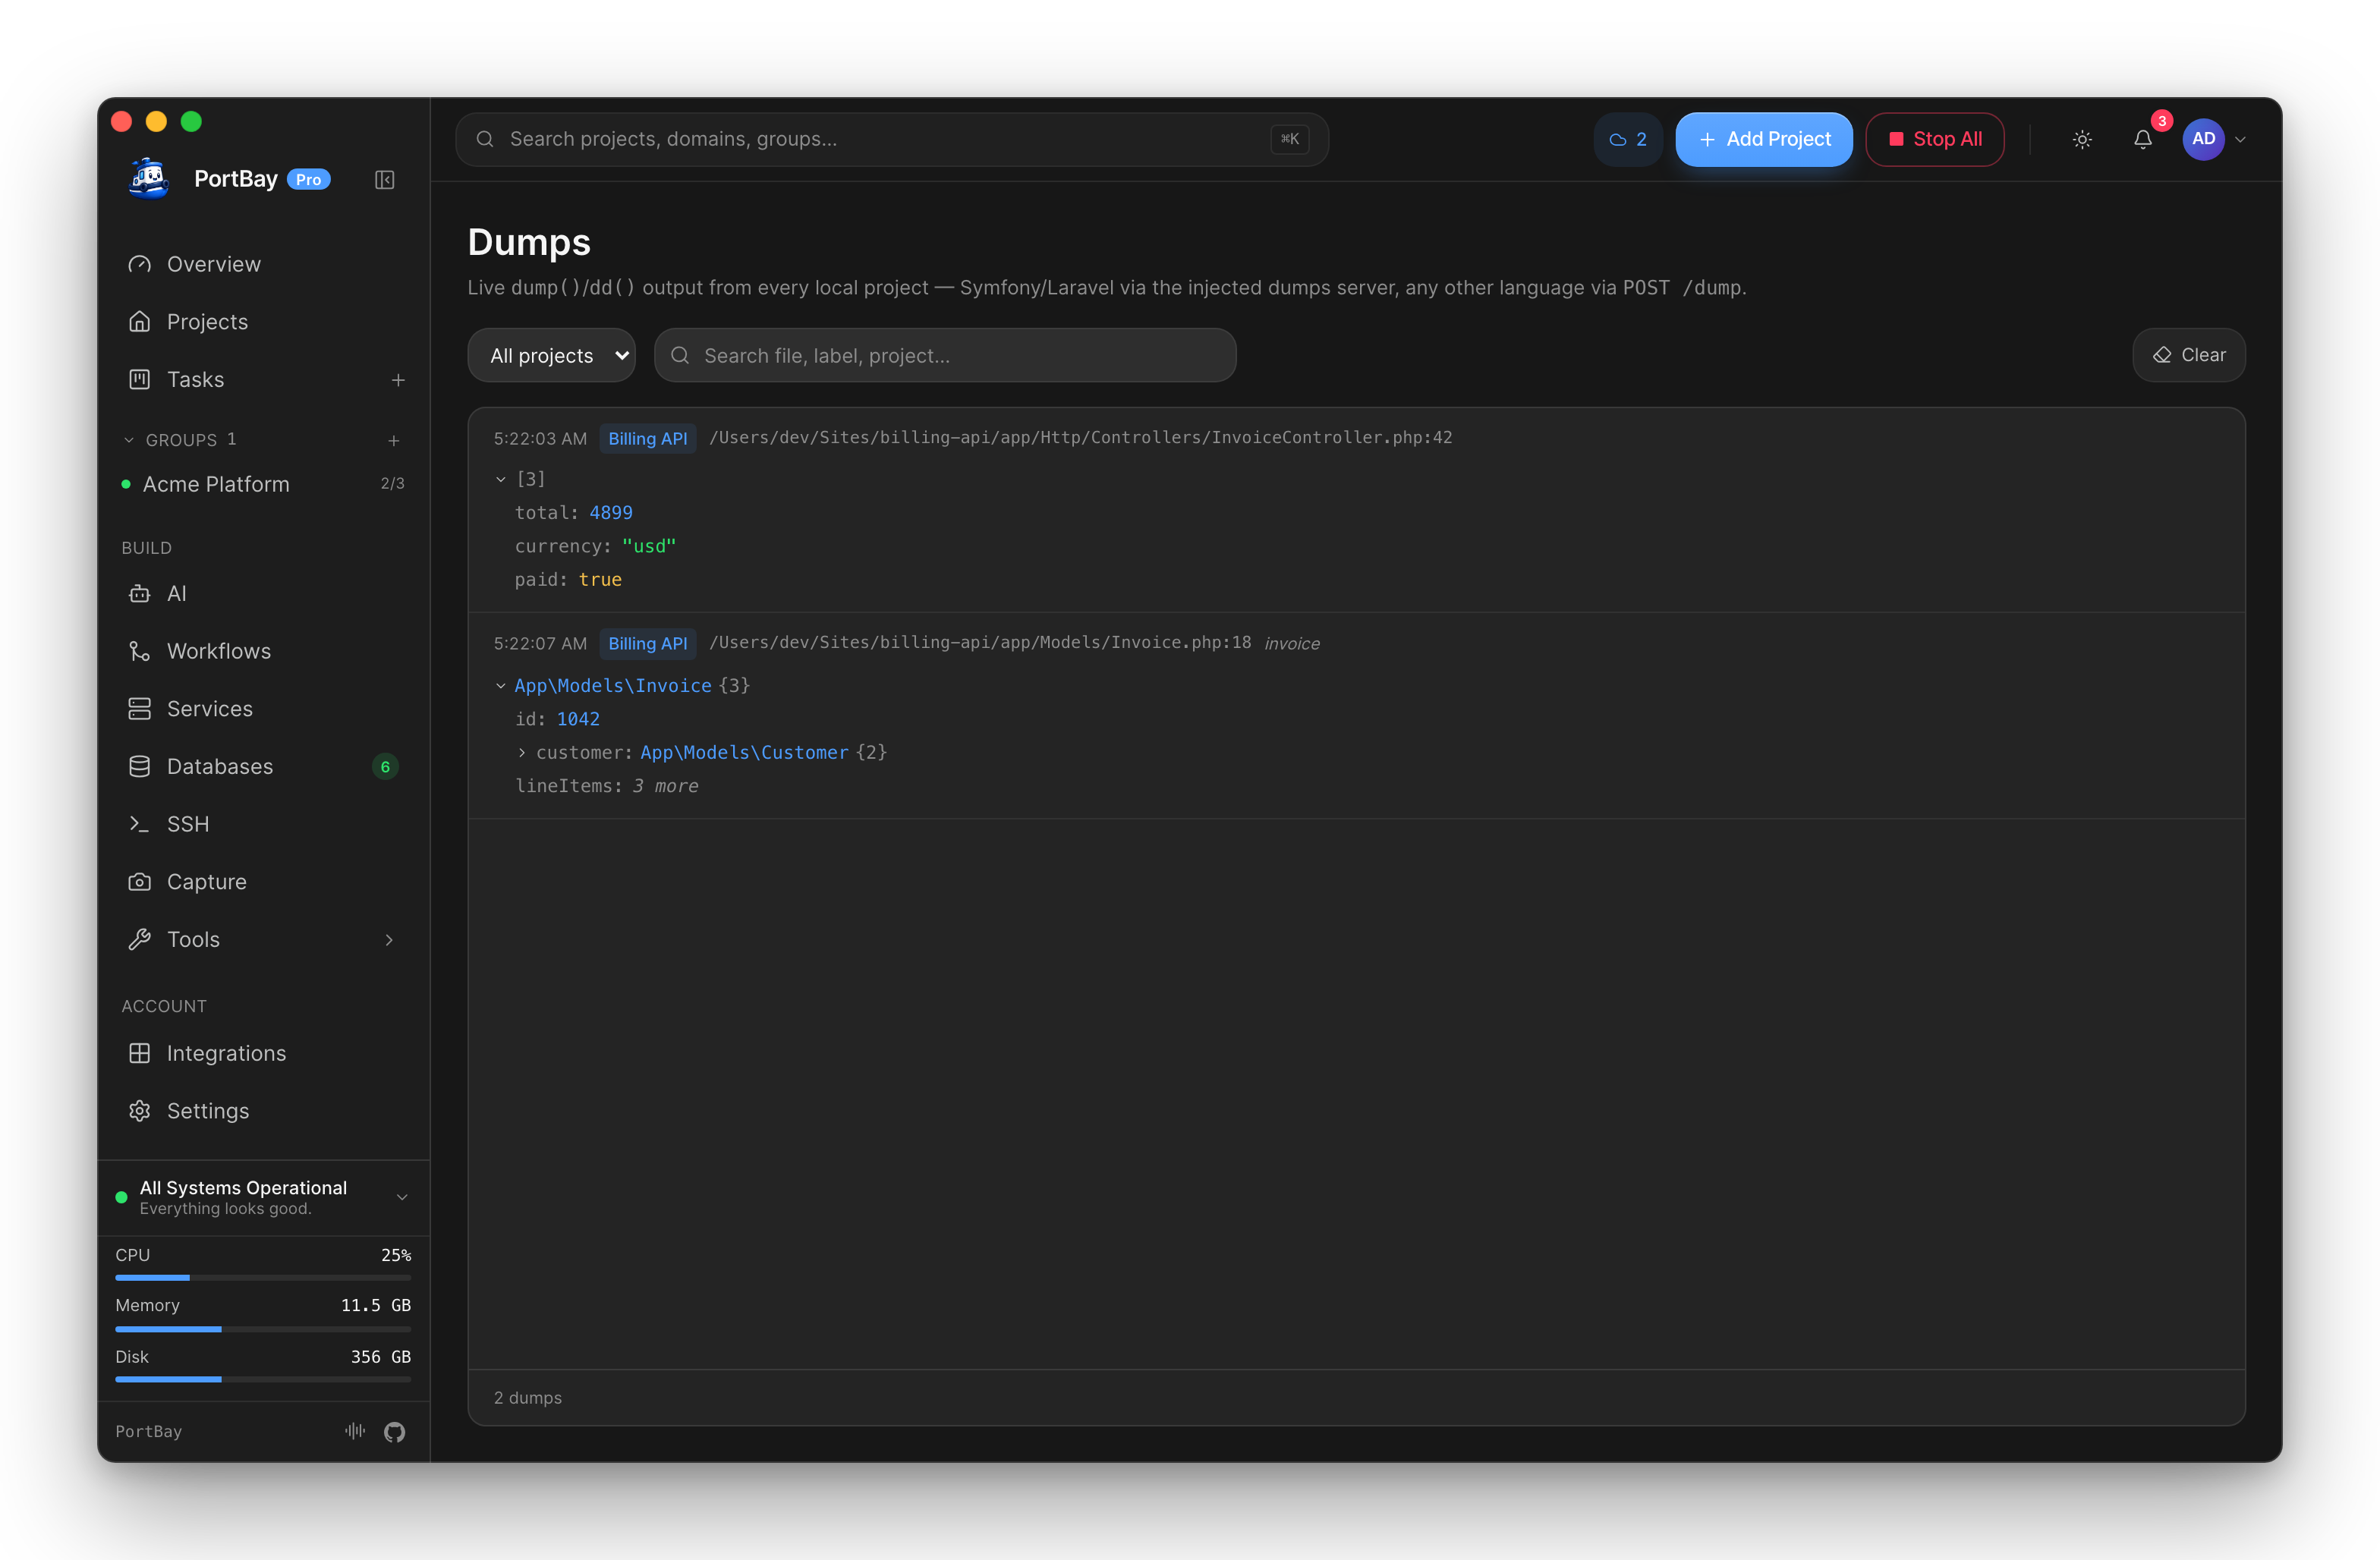This screenshot has width=2380, height=1560.
Task: Open Databases in the sidebar
Action: pyautogui.click(x=264, y=766)
